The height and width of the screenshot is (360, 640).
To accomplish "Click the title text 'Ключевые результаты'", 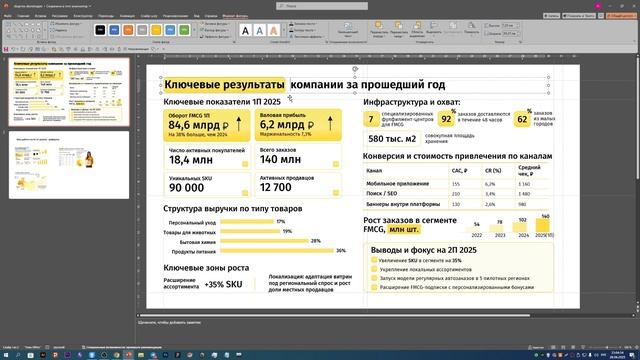I will click(224, 84).
